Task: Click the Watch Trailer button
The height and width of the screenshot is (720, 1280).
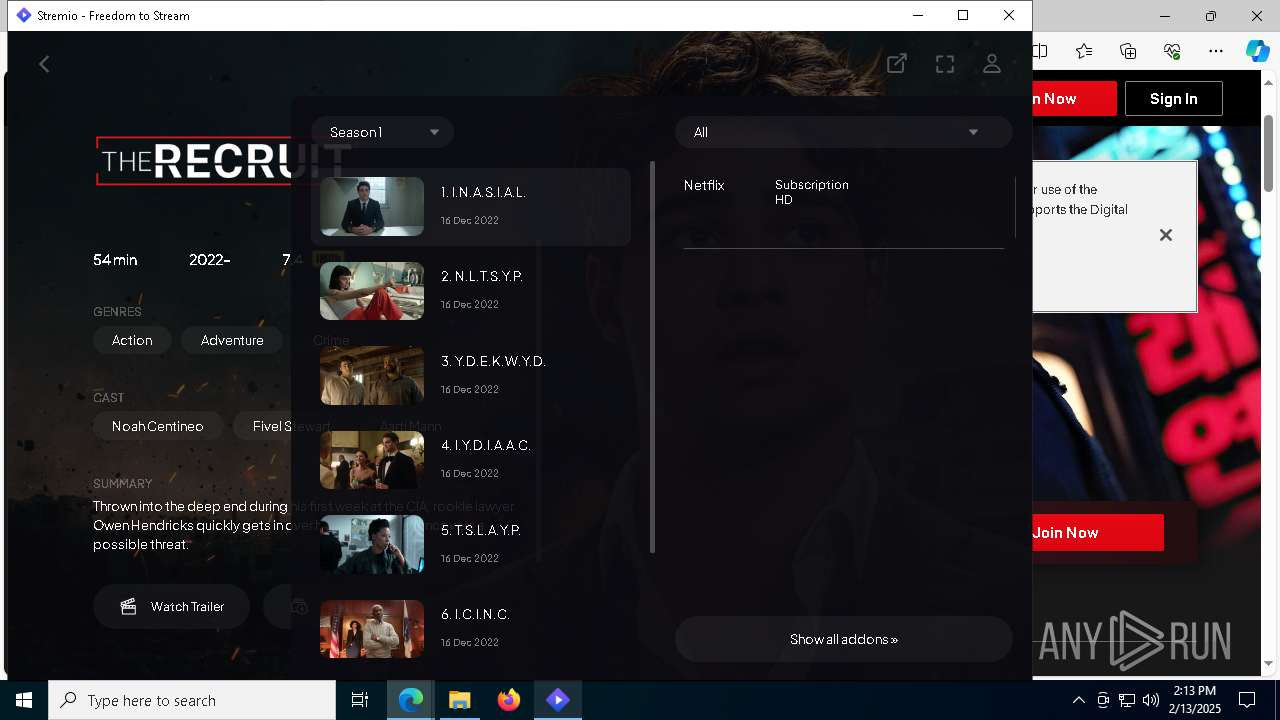Action: (x=171, y=607)
